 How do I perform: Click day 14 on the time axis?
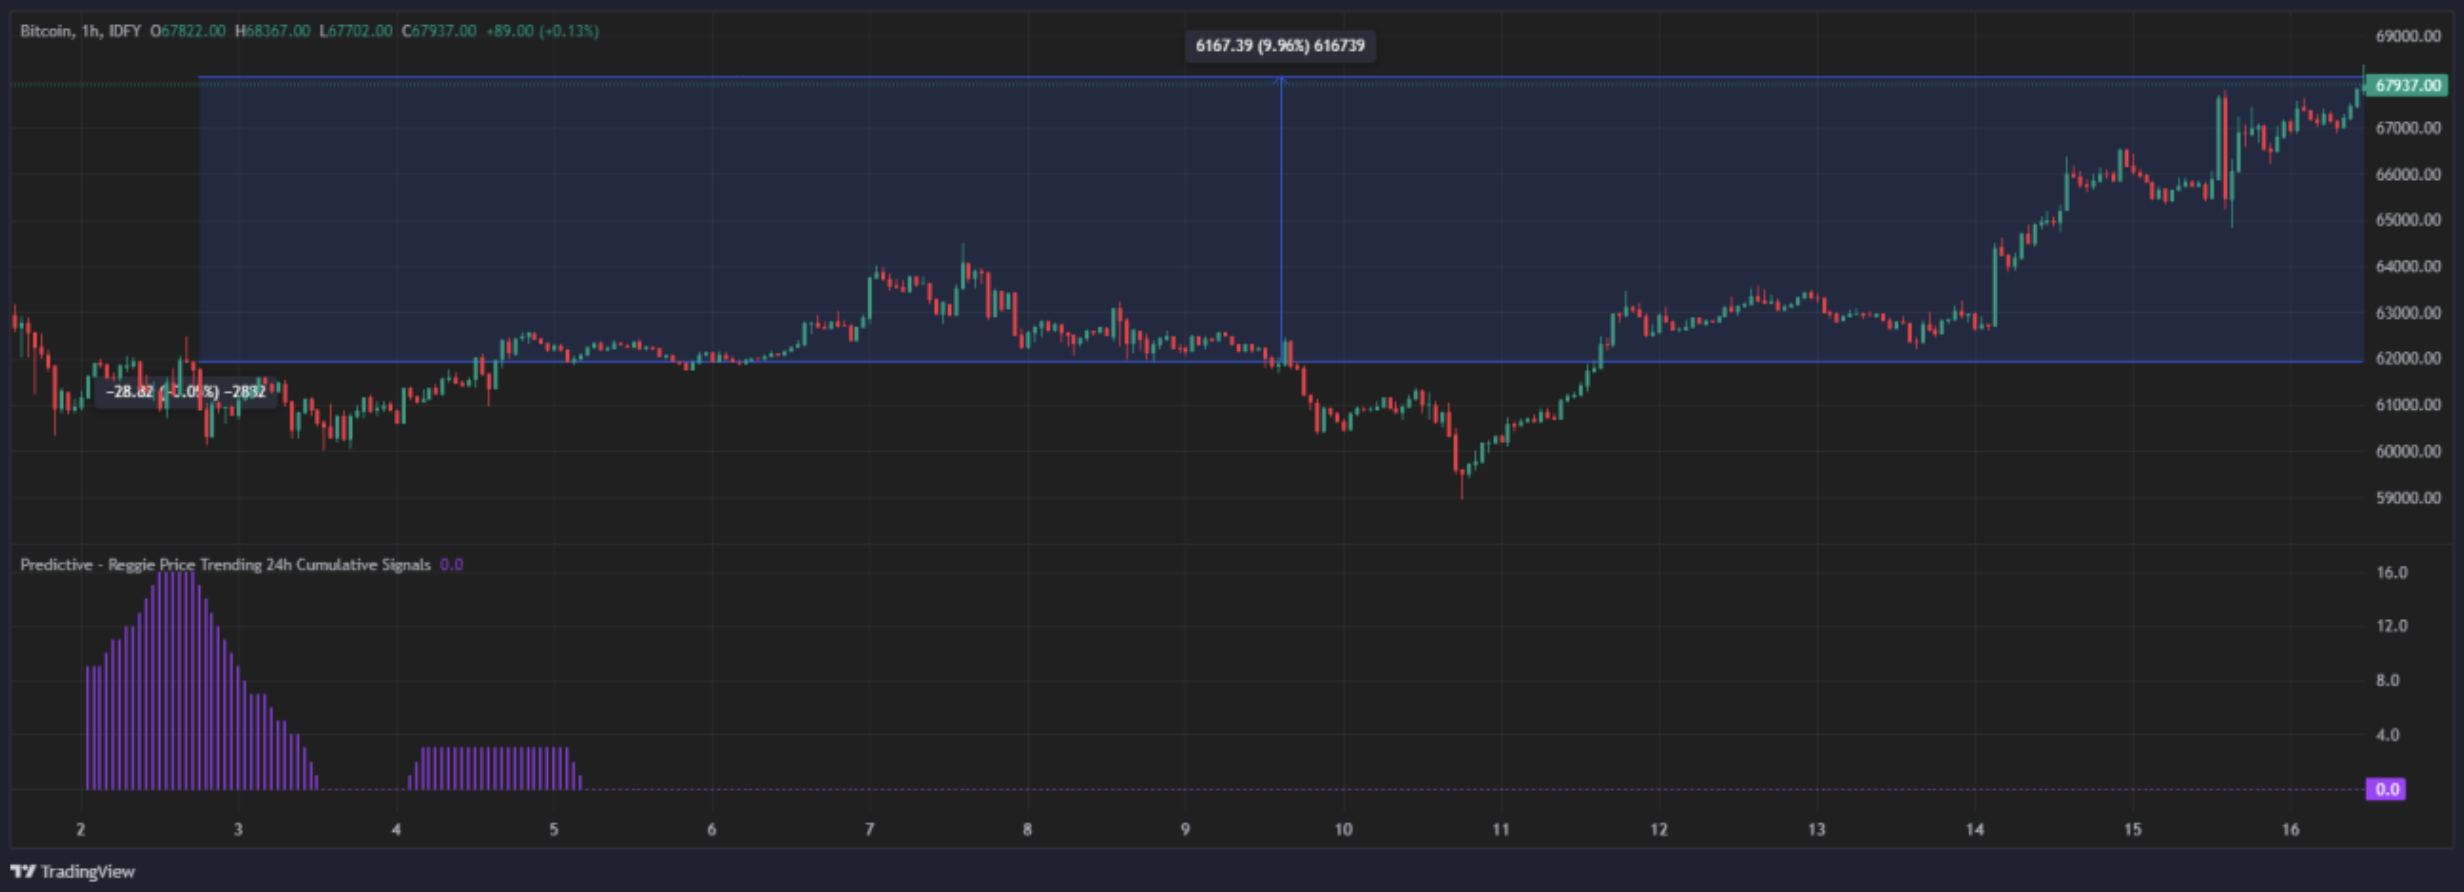pos(1975,829)
